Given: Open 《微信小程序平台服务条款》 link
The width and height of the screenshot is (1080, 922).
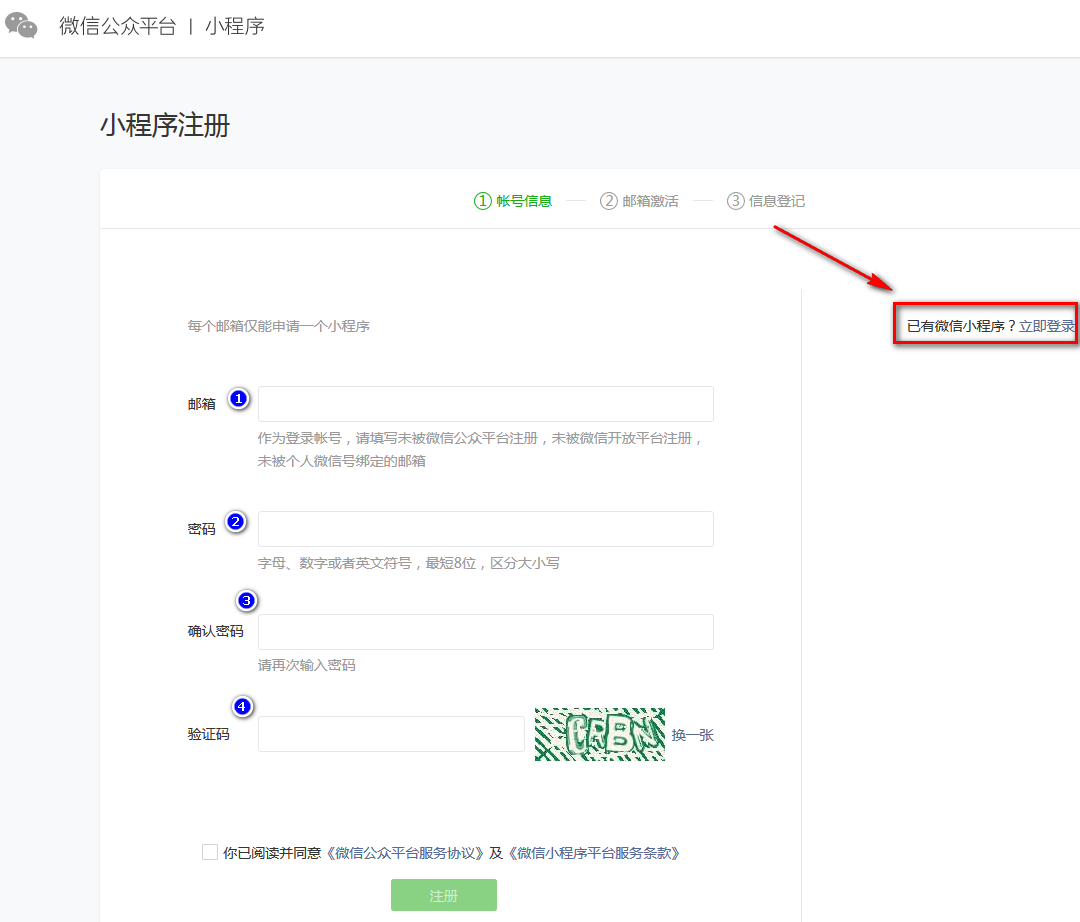Looking at the screenshot, I should (x=594, y=853).
